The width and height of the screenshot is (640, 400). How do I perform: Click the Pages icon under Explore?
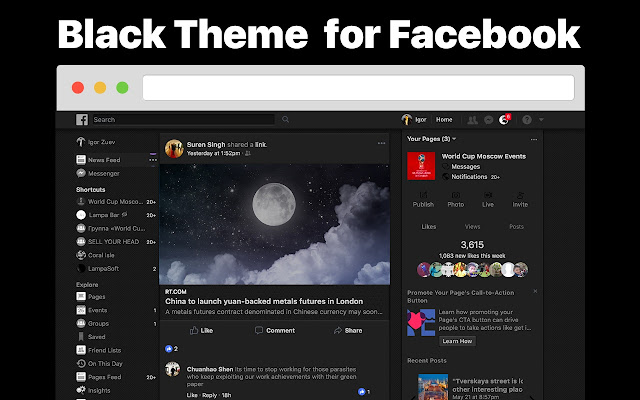pyautogui.click(x=81, y=296)
